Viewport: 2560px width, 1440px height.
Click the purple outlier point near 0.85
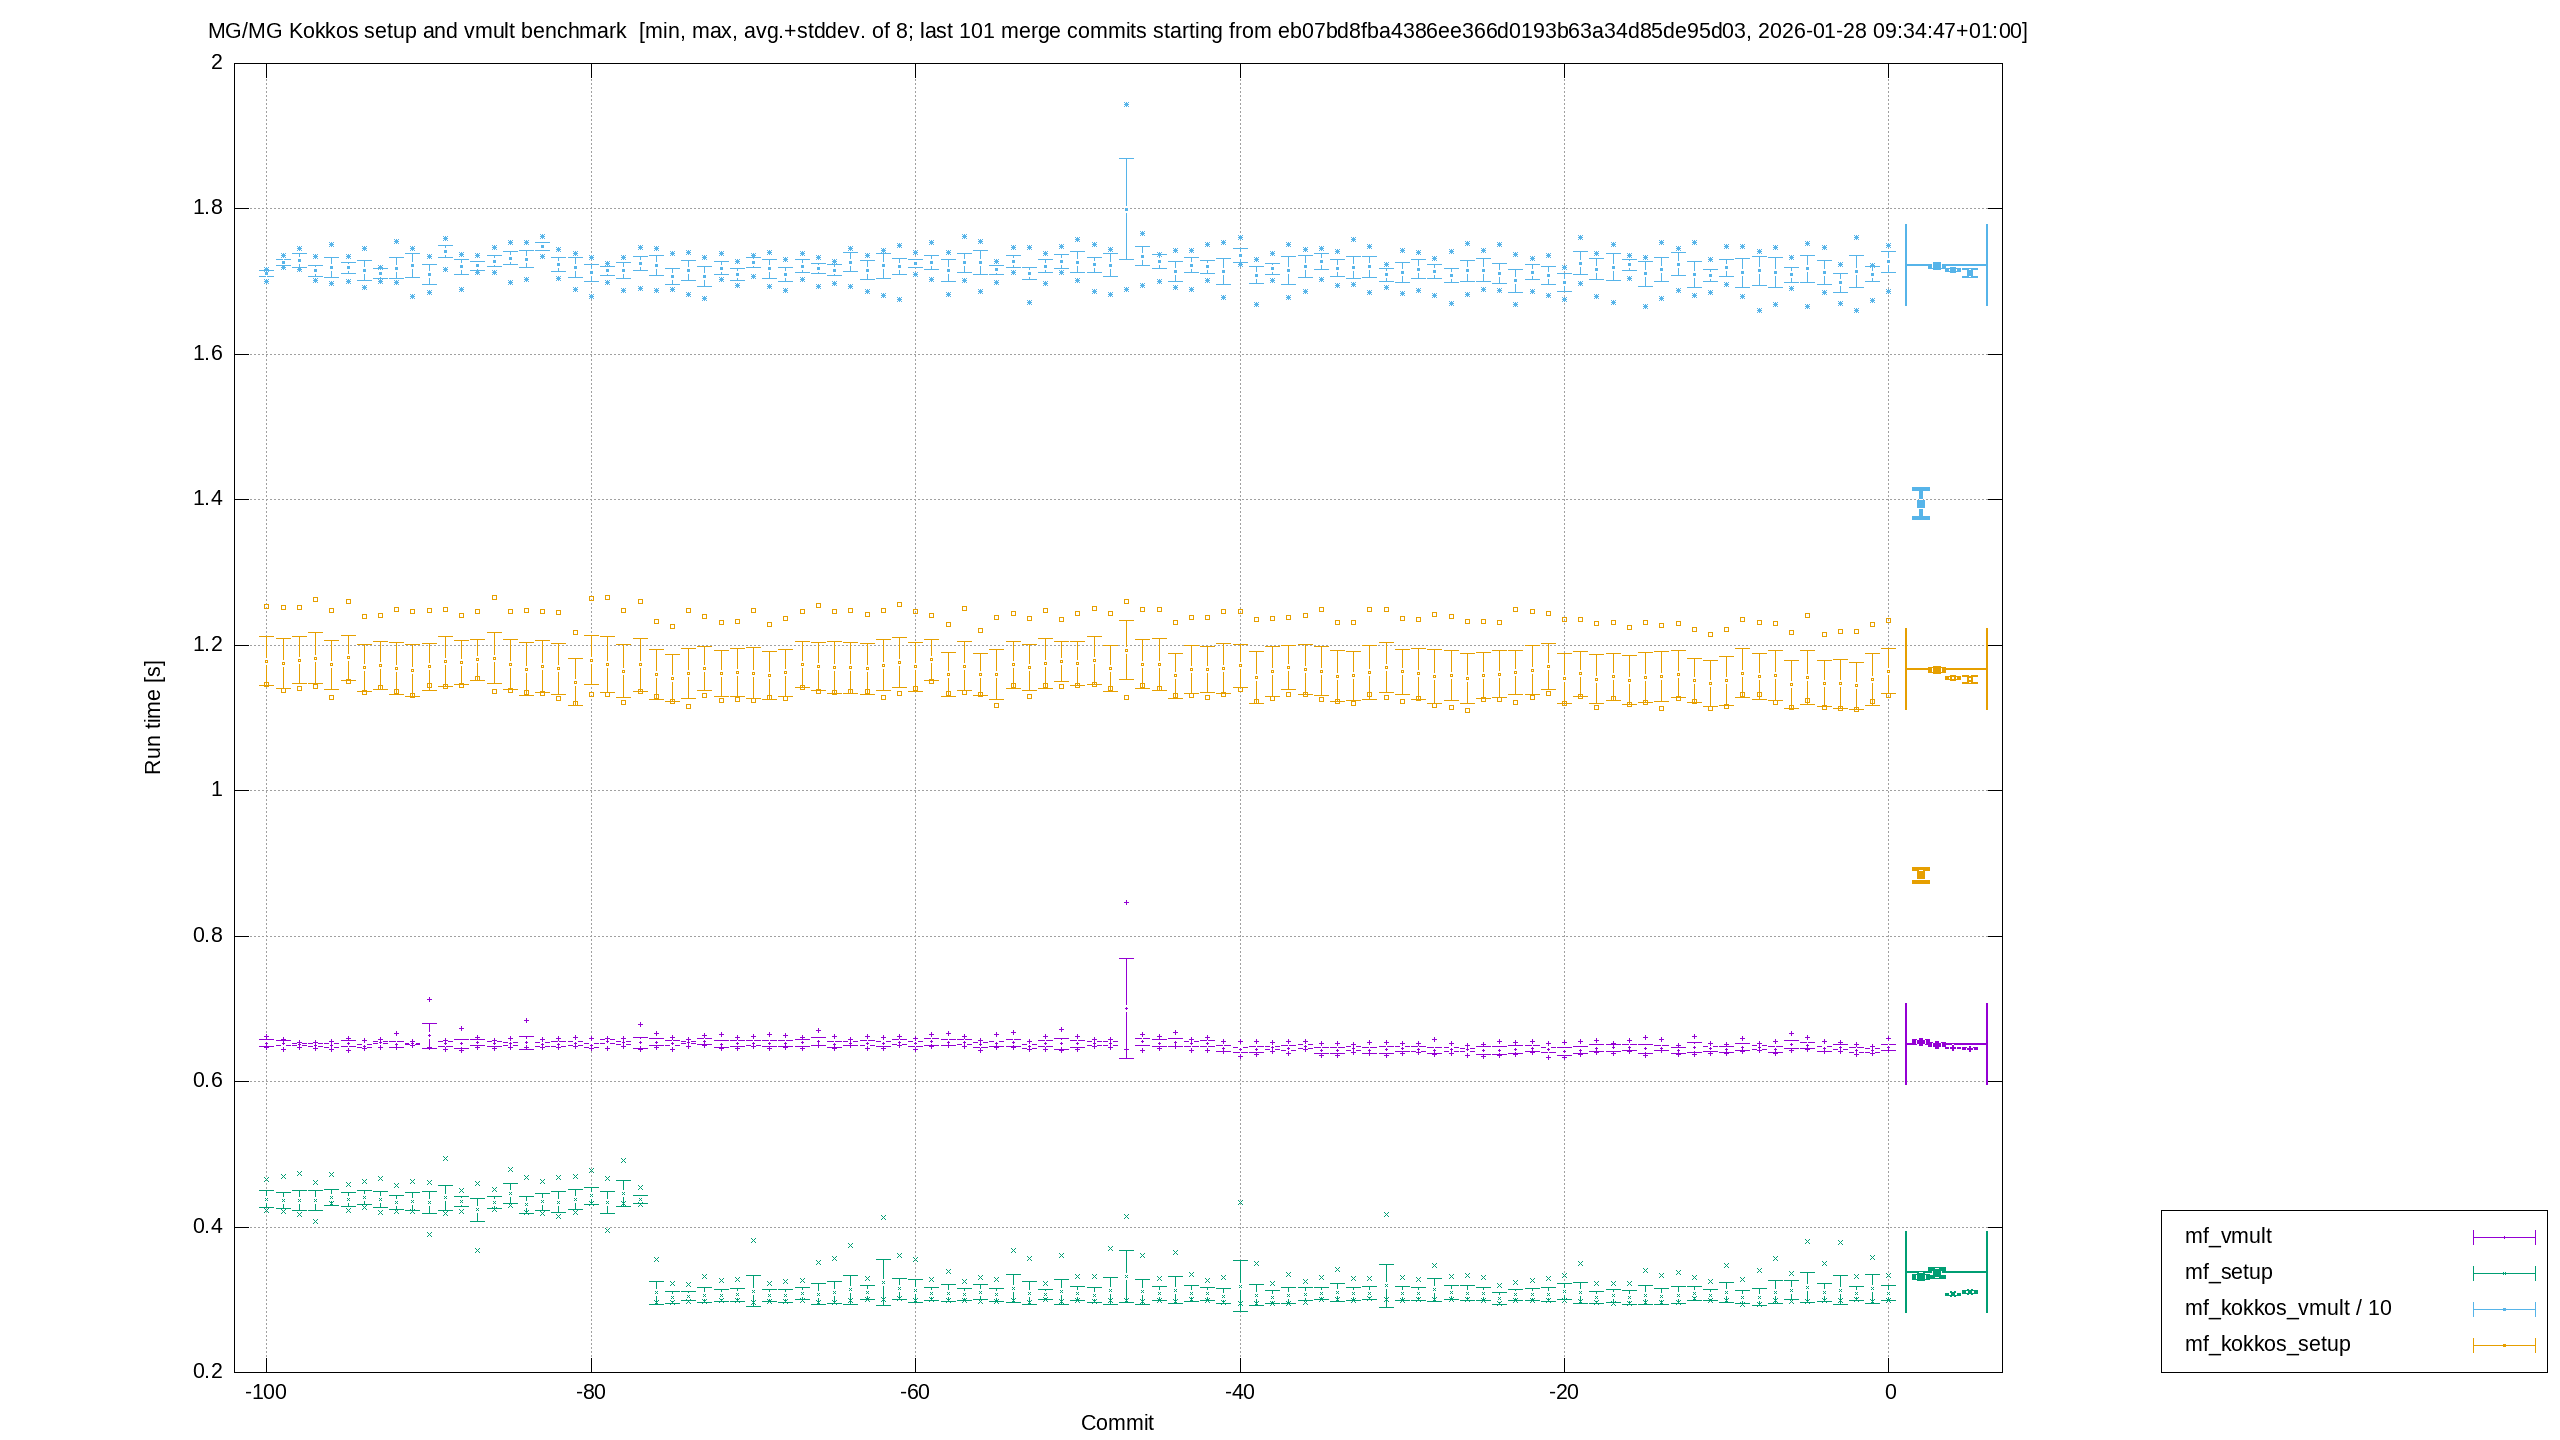[1126, 903]
